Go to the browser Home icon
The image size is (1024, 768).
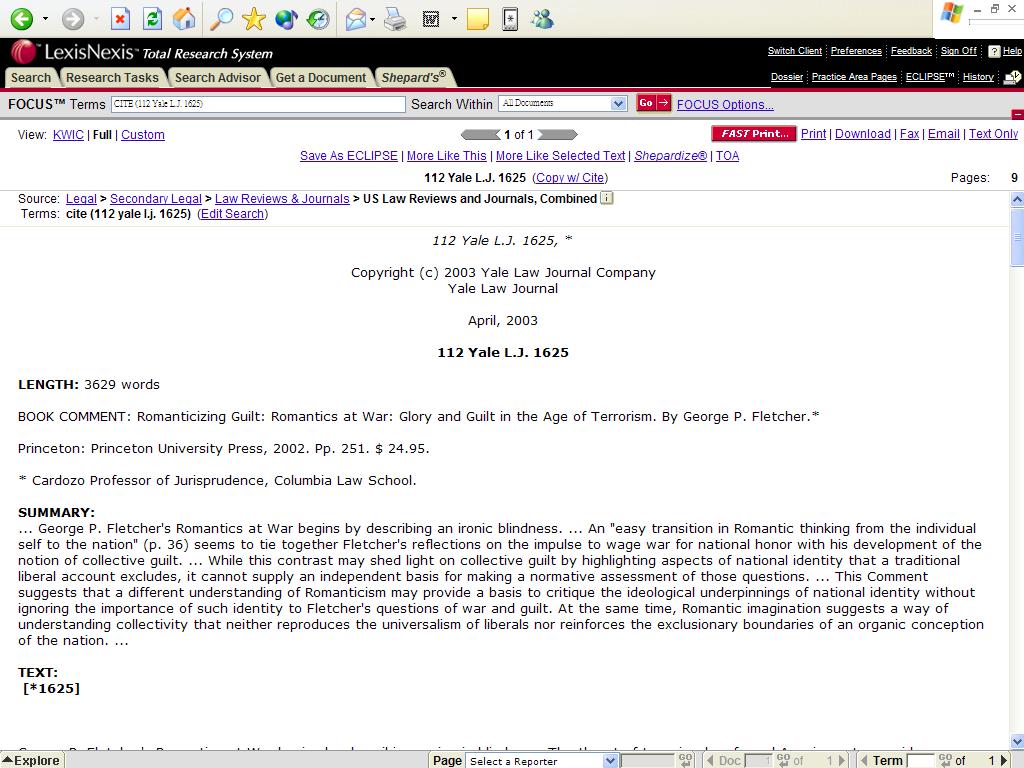click(x=184, y=19)
